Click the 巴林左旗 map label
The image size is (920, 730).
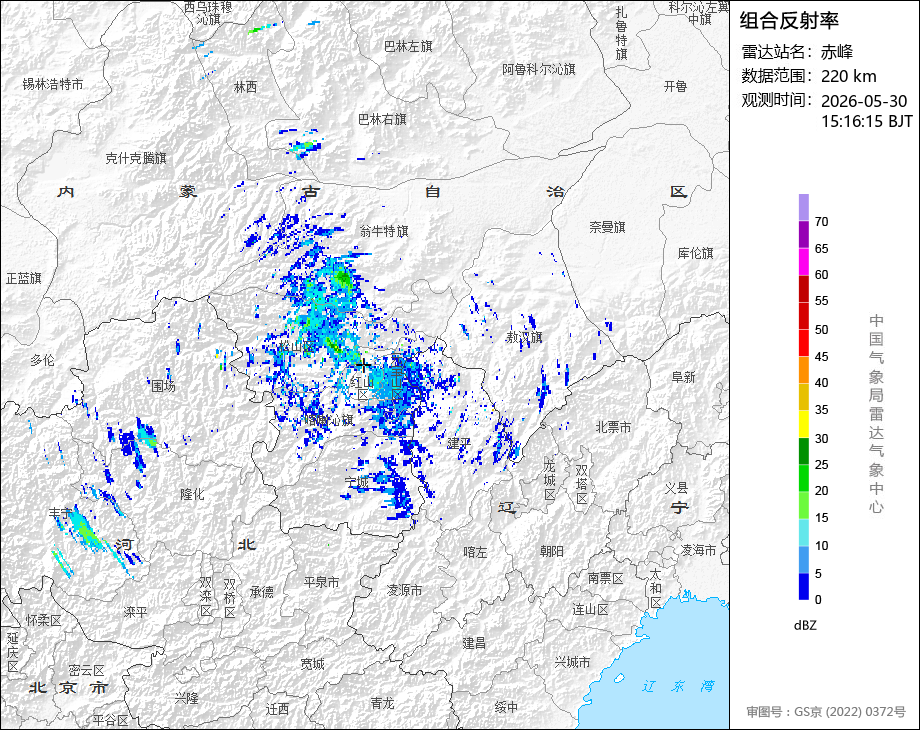point(408,46)
